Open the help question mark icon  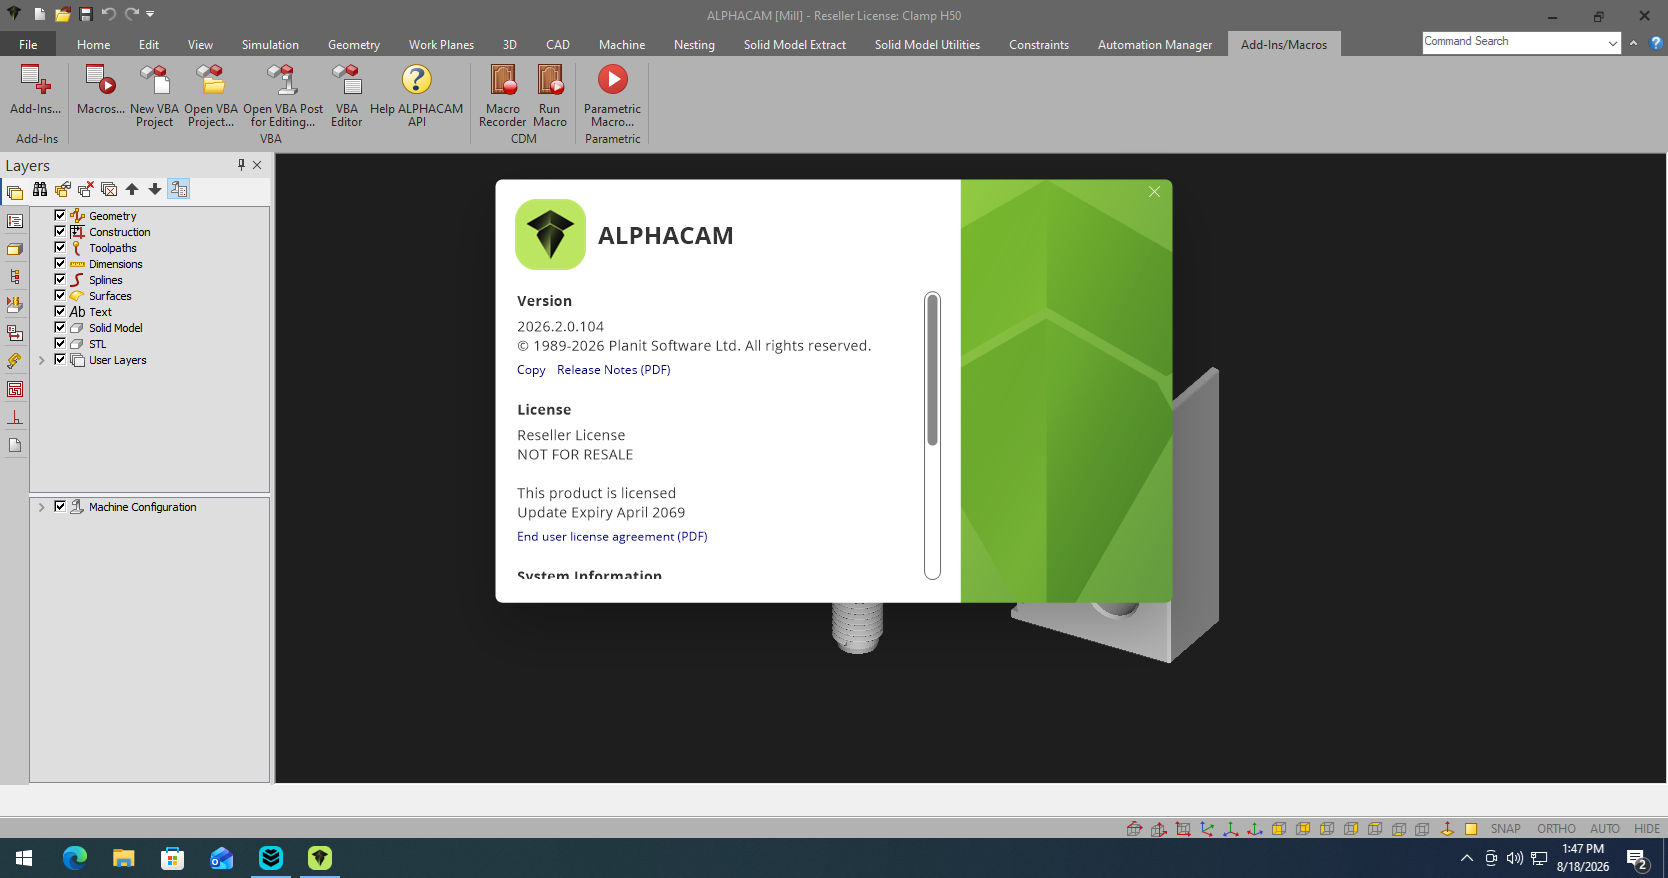(1656, 43)
